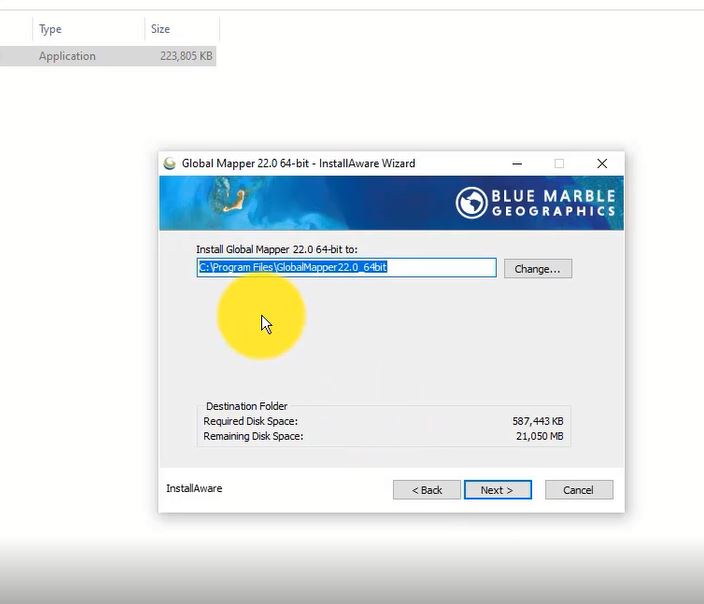The width and height of the screenshot is (704, 604).
Task: Cancel the Global Mapper installation
Action: point(579,489)
